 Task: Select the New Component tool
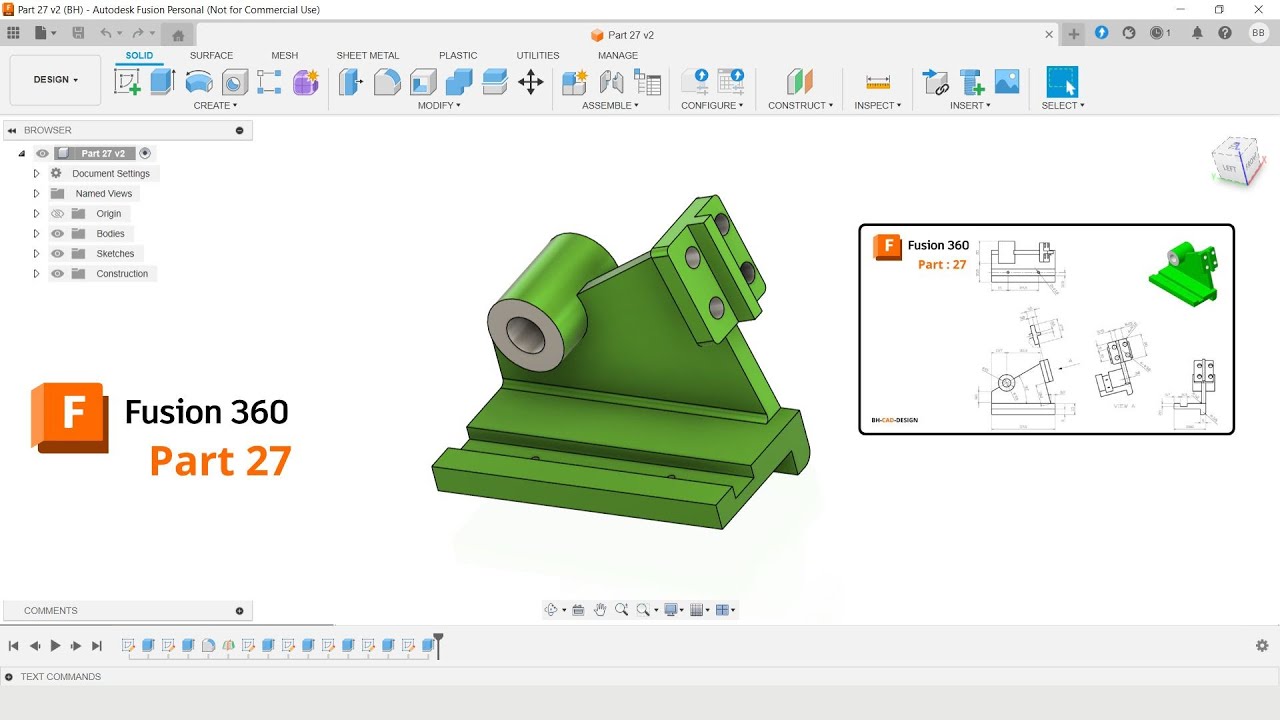pos(574,82)
